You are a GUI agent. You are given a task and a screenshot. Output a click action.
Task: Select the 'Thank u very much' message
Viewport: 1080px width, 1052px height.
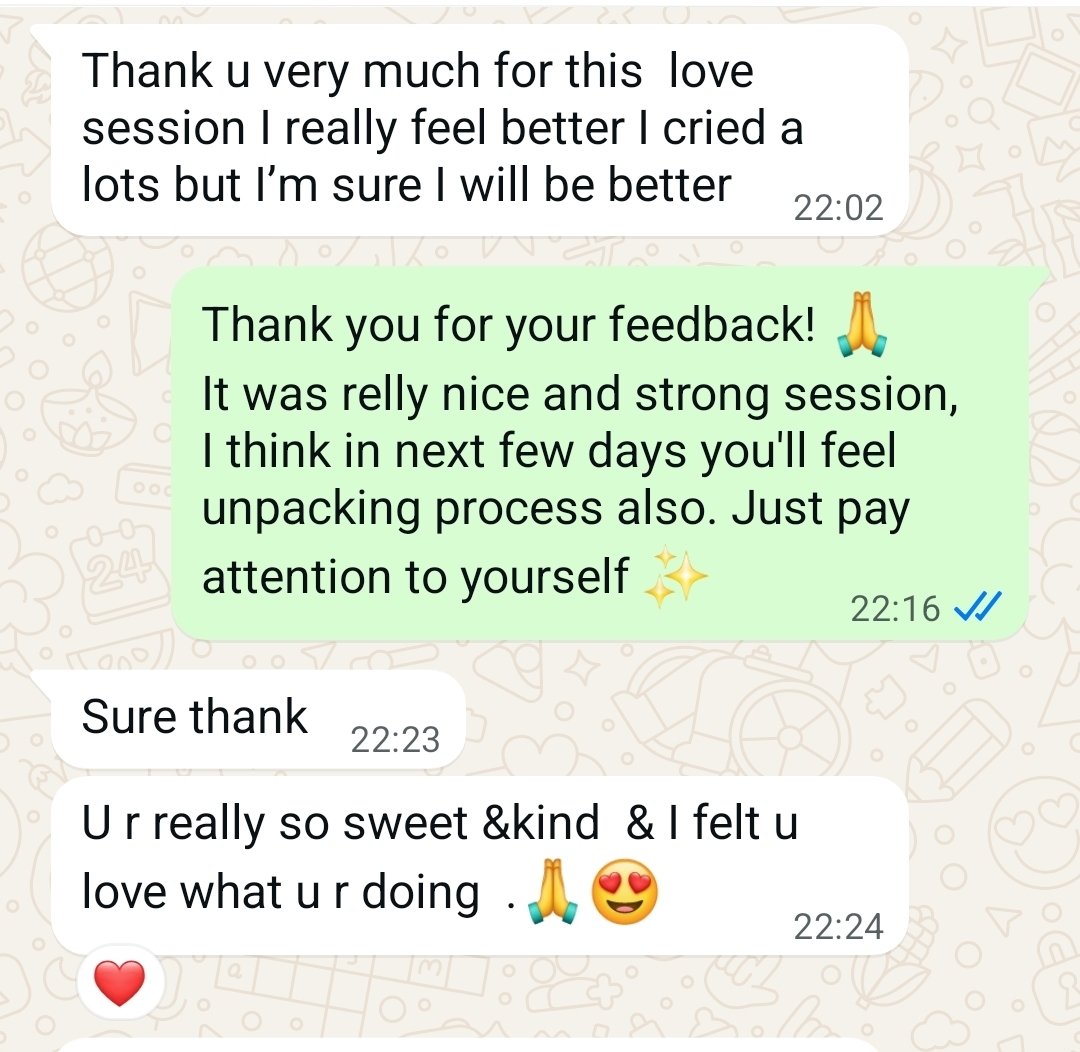(479, 130)
